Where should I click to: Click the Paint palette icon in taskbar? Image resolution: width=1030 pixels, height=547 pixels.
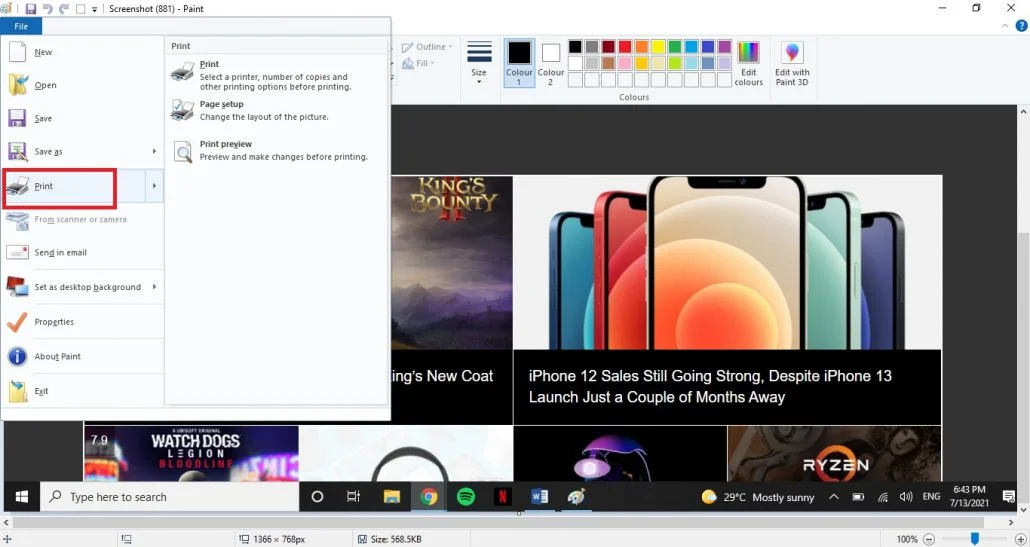[x=576, y=496]
